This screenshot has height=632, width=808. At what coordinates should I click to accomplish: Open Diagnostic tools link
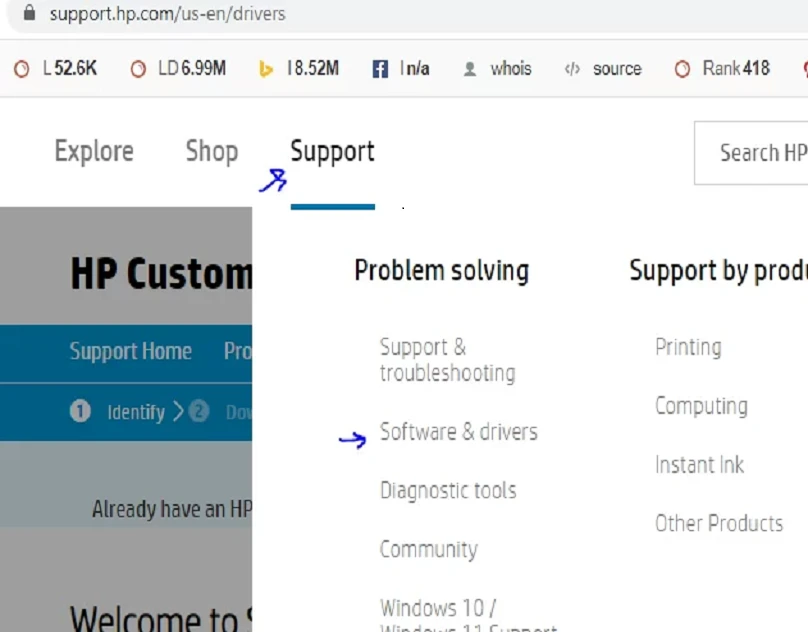pos(448,491)
